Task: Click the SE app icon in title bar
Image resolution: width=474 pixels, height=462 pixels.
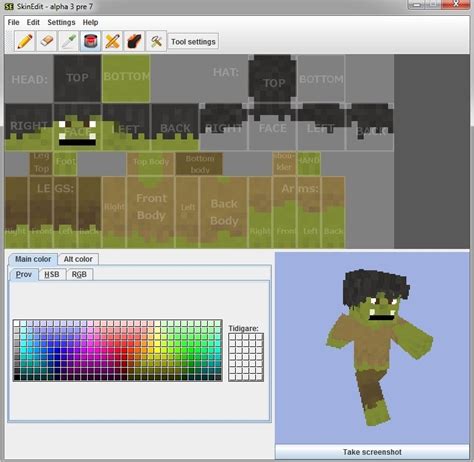Action: (9, 6)
